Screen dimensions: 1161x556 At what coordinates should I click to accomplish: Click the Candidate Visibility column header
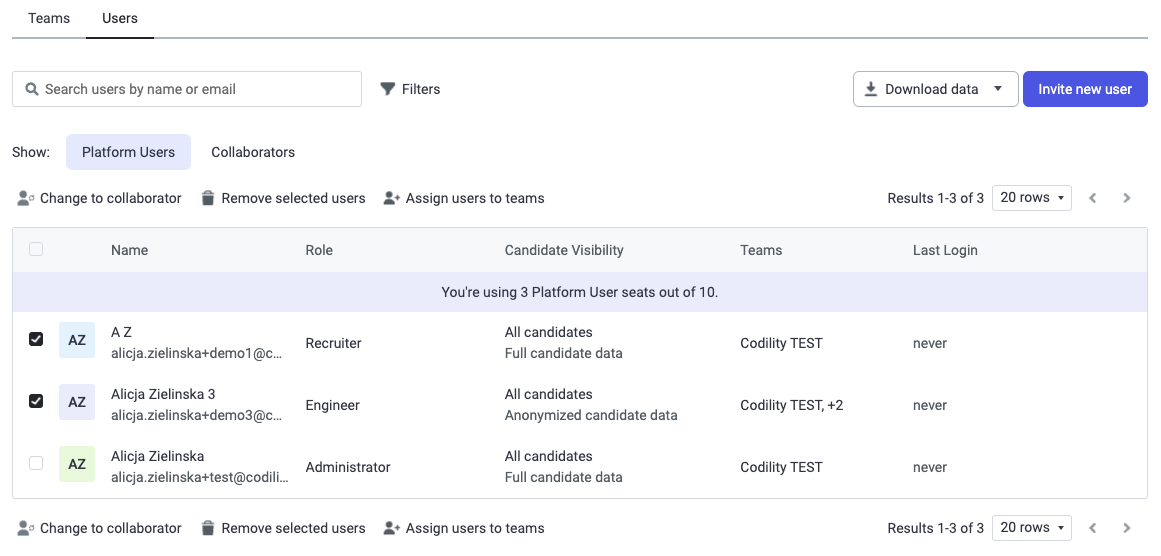pyautogui.click(x=564, y=250)
